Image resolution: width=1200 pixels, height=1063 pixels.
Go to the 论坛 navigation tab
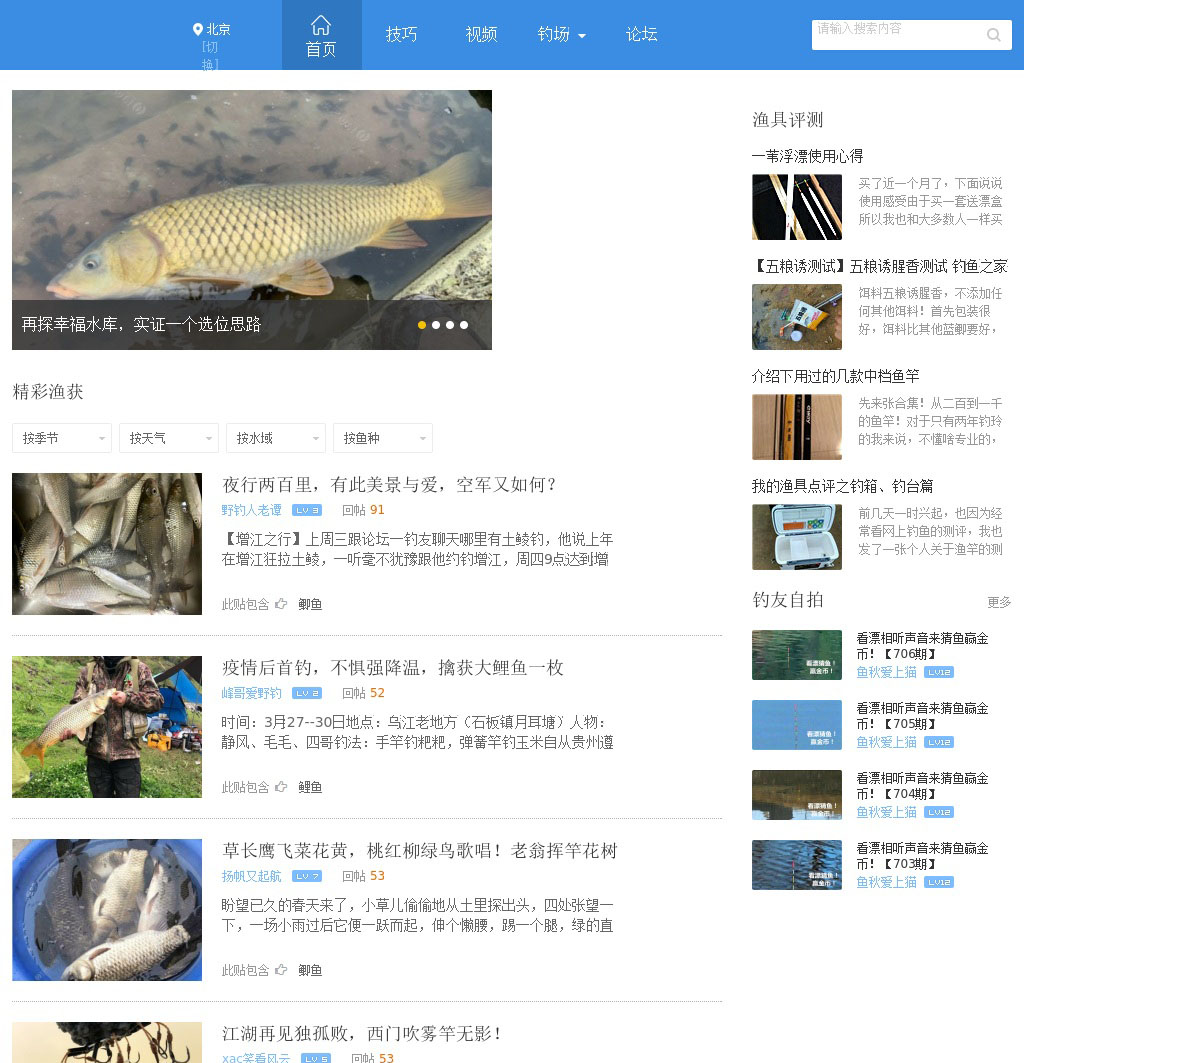[641, 35]
